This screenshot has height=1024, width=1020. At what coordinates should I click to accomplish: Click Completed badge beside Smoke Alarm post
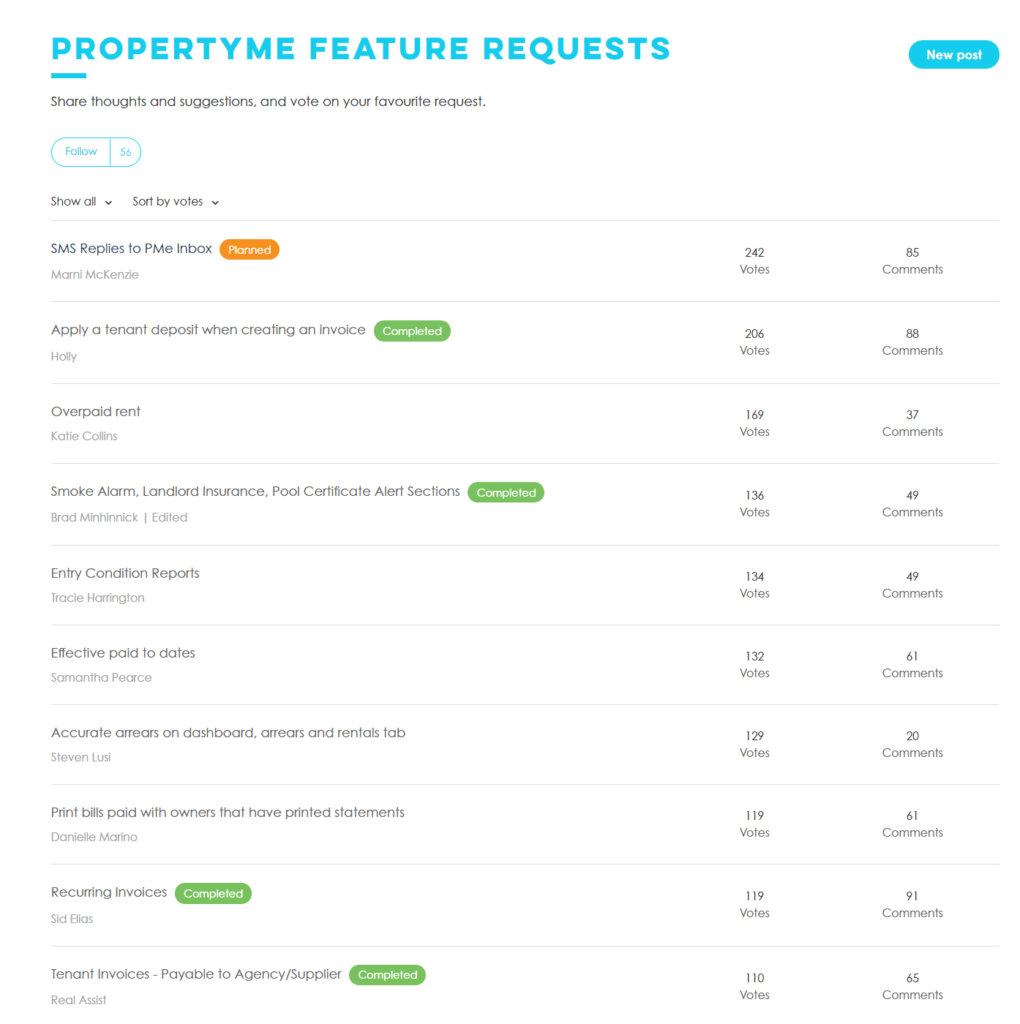[x=506, y=492]
